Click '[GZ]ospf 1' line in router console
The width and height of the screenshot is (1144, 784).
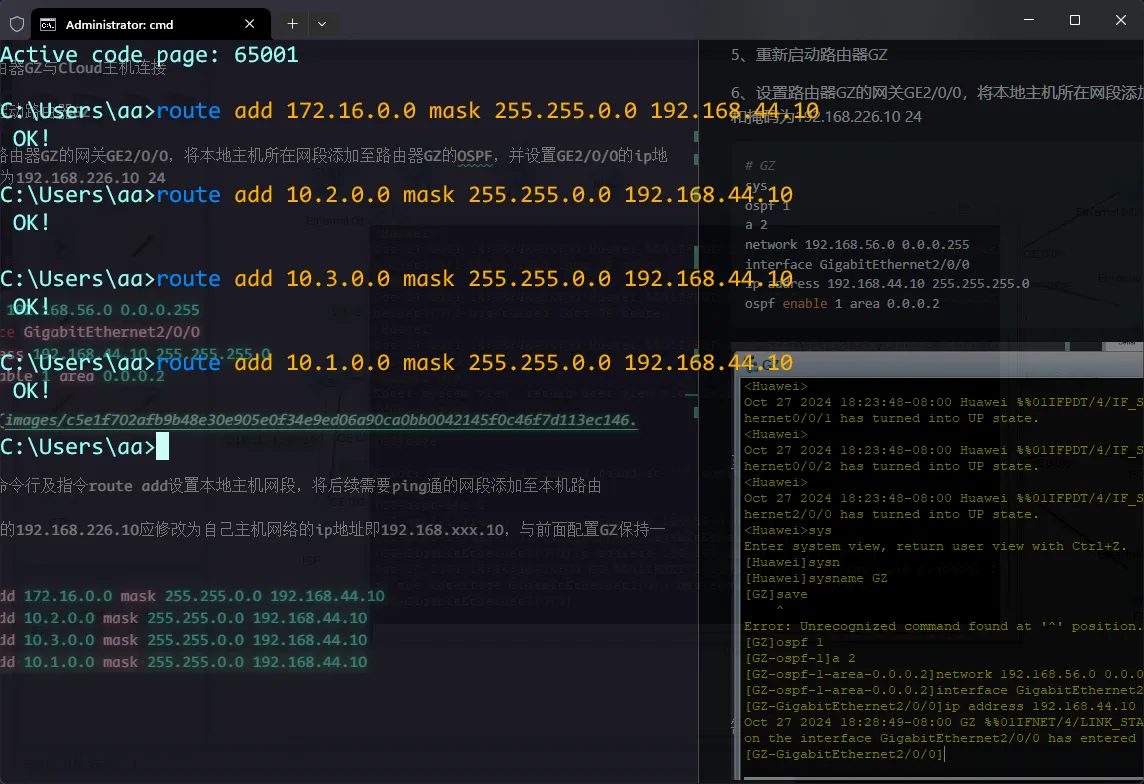coord(784,643)
